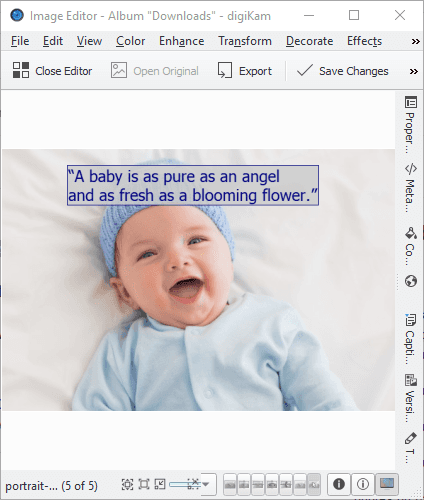Toggle color managed view monitor icon

[x=387, y=484]
